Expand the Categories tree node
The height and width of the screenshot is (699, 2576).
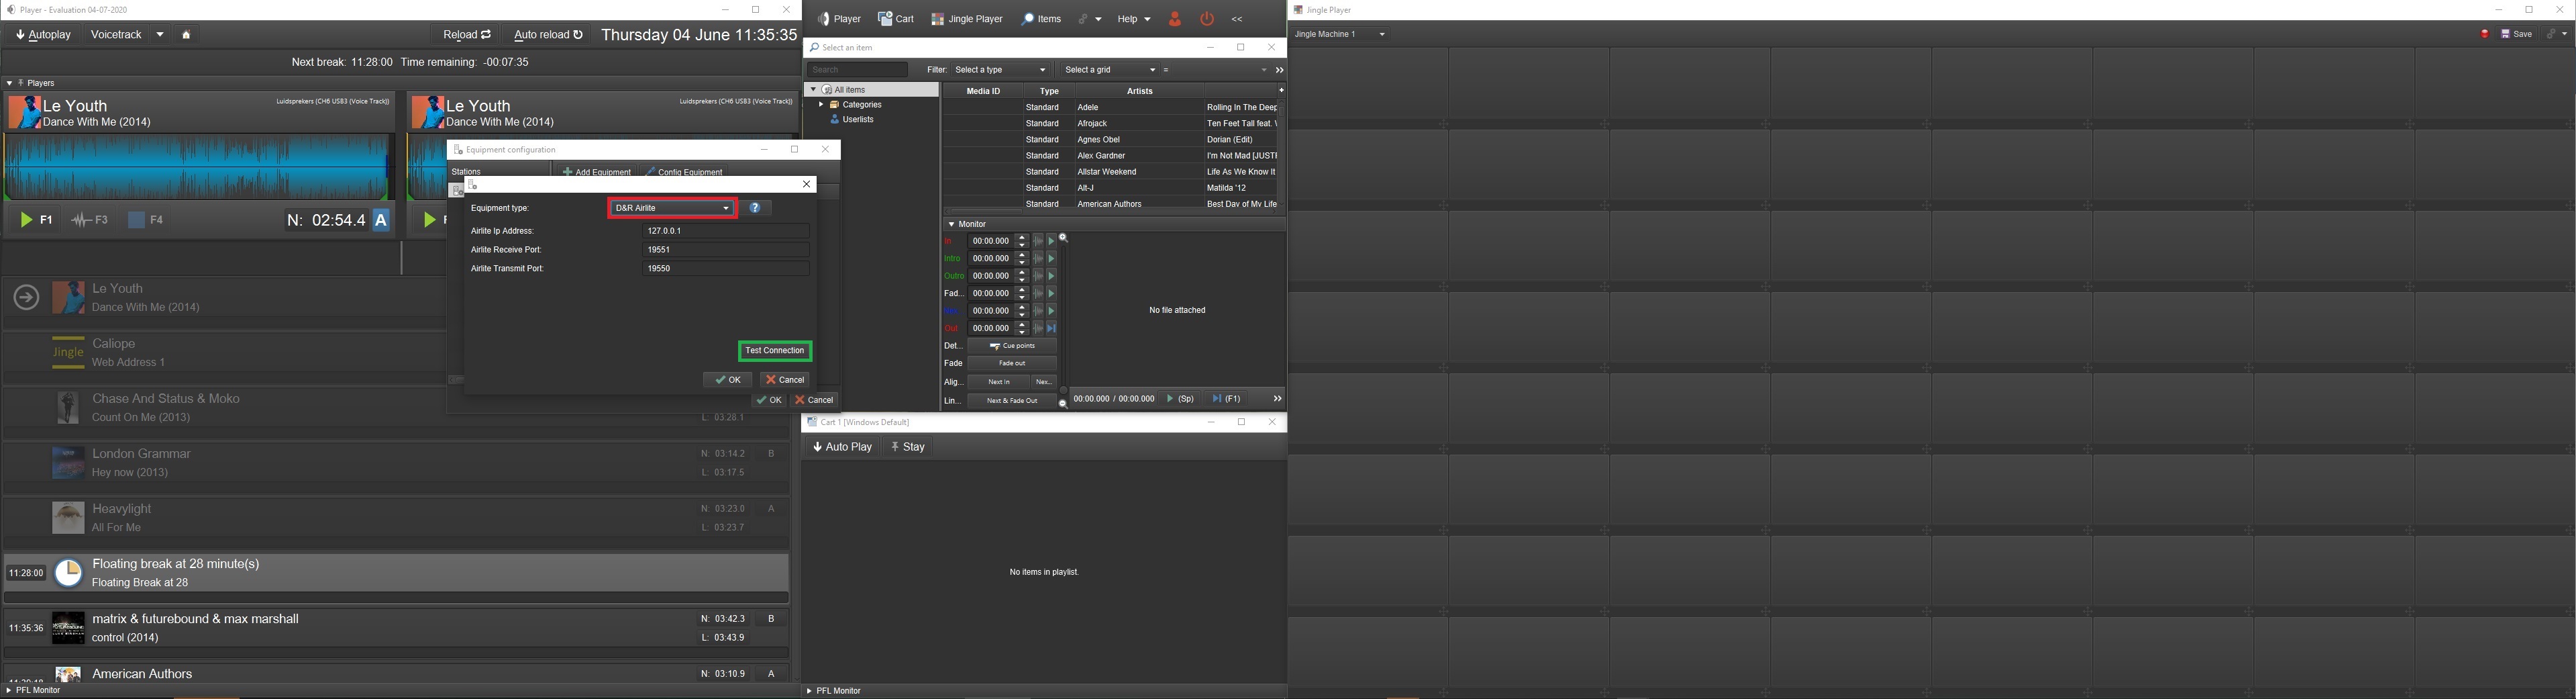821,105
